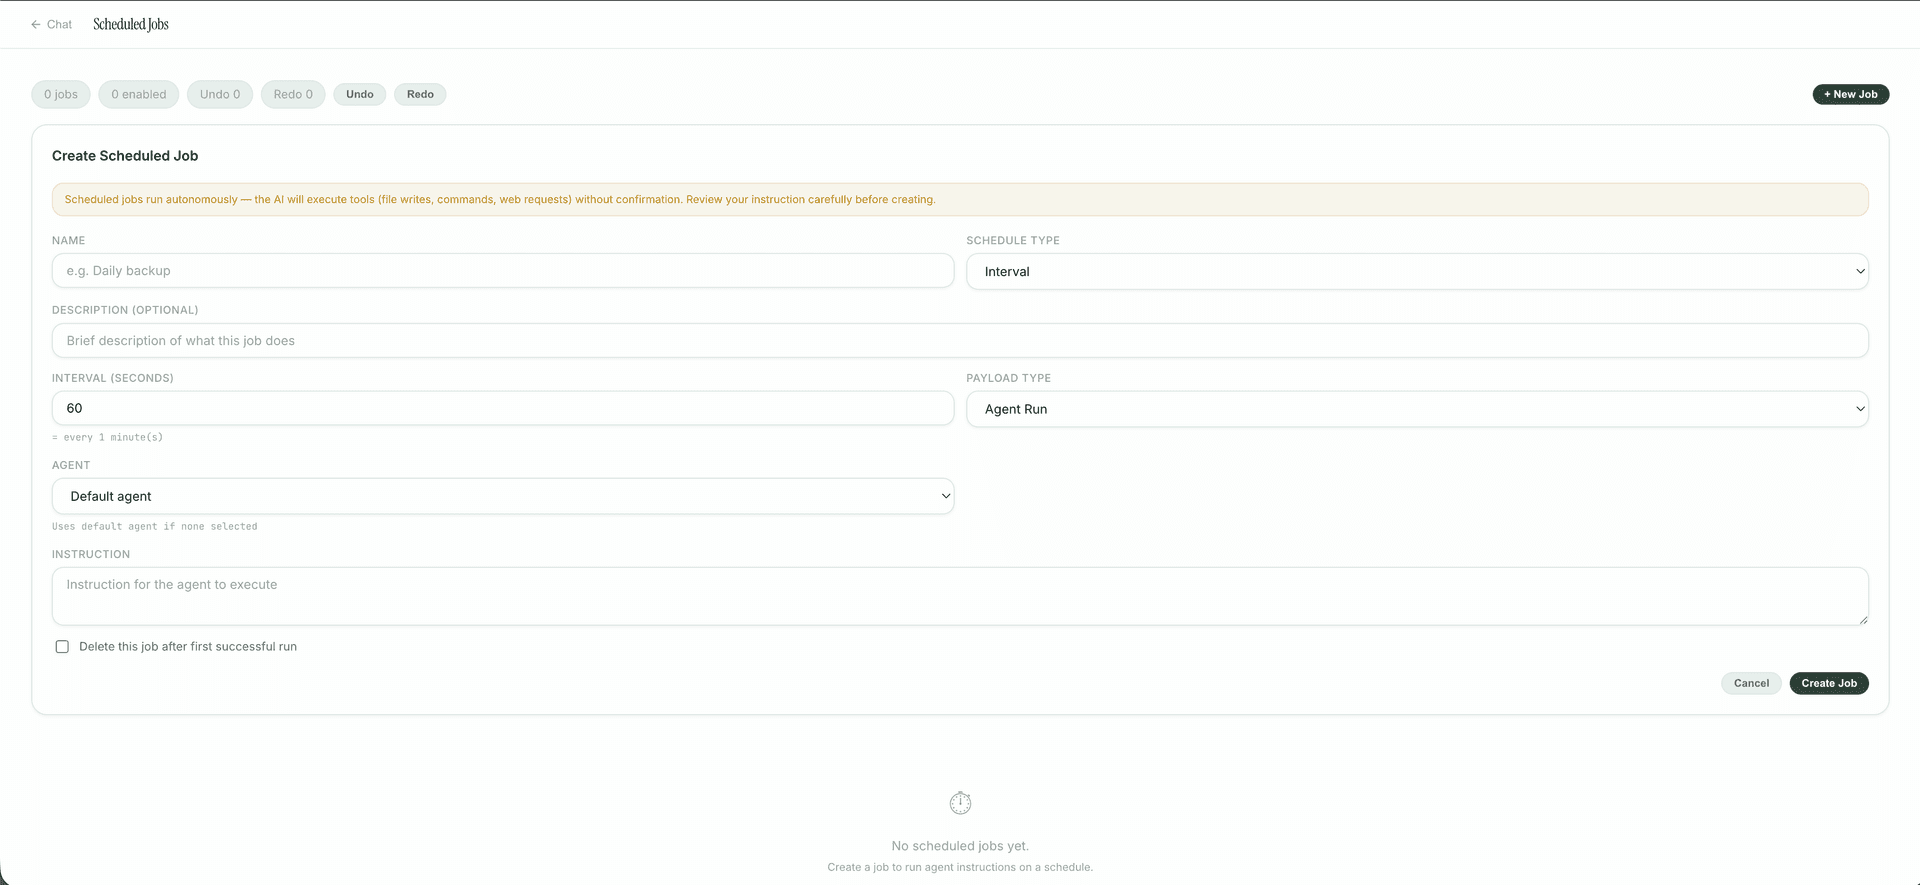Grab the Instruction textarea resize handle
The height and width of the screenshot is (885, 1920).
tap(1863, 620)
